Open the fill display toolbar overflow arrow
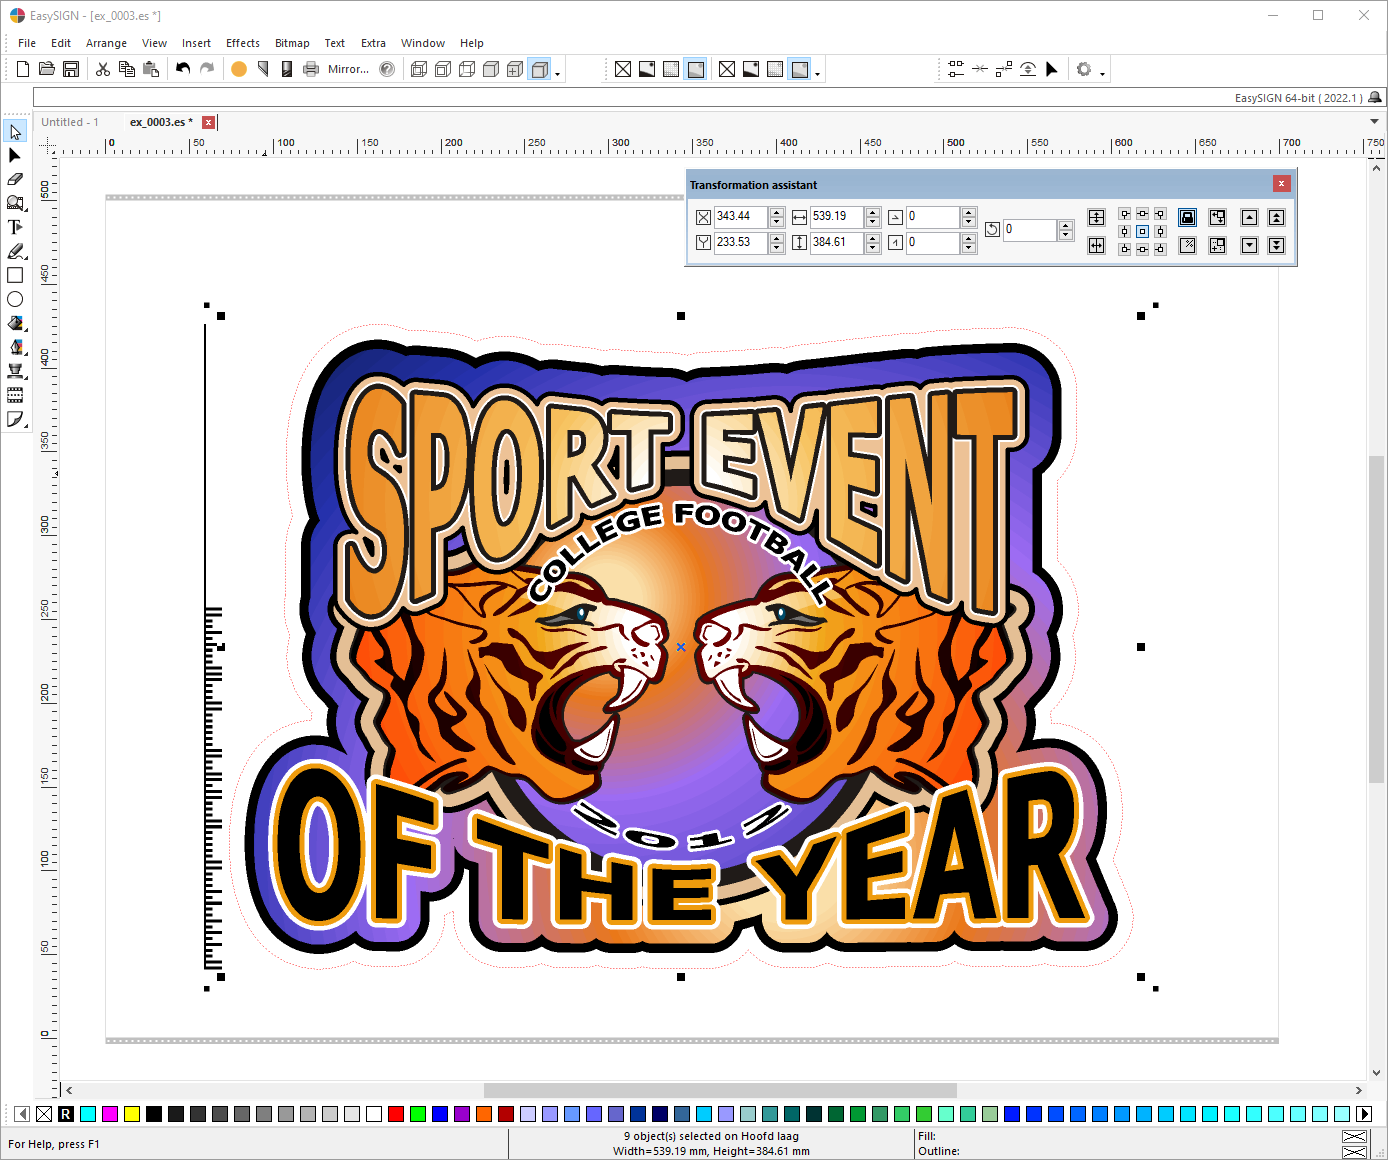The width and height of the screenshot is (1388, 1160). point(817,73)
